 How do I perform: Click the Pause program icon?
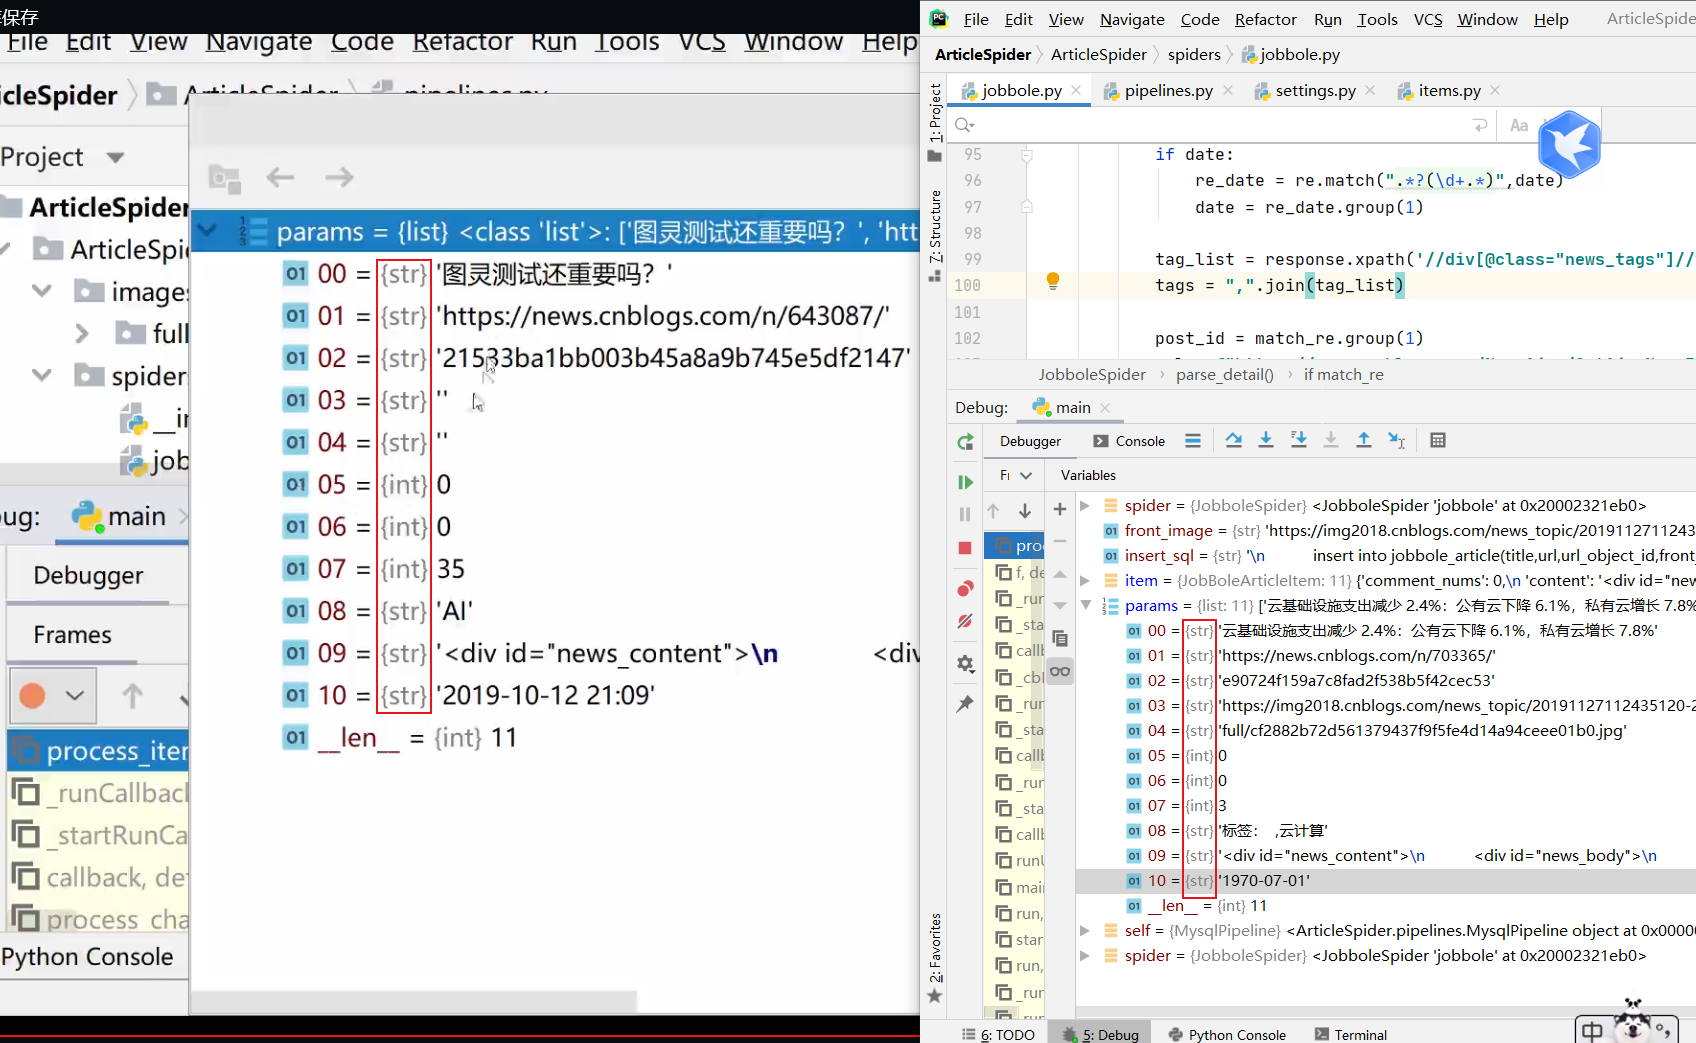(x=965, y=514)
